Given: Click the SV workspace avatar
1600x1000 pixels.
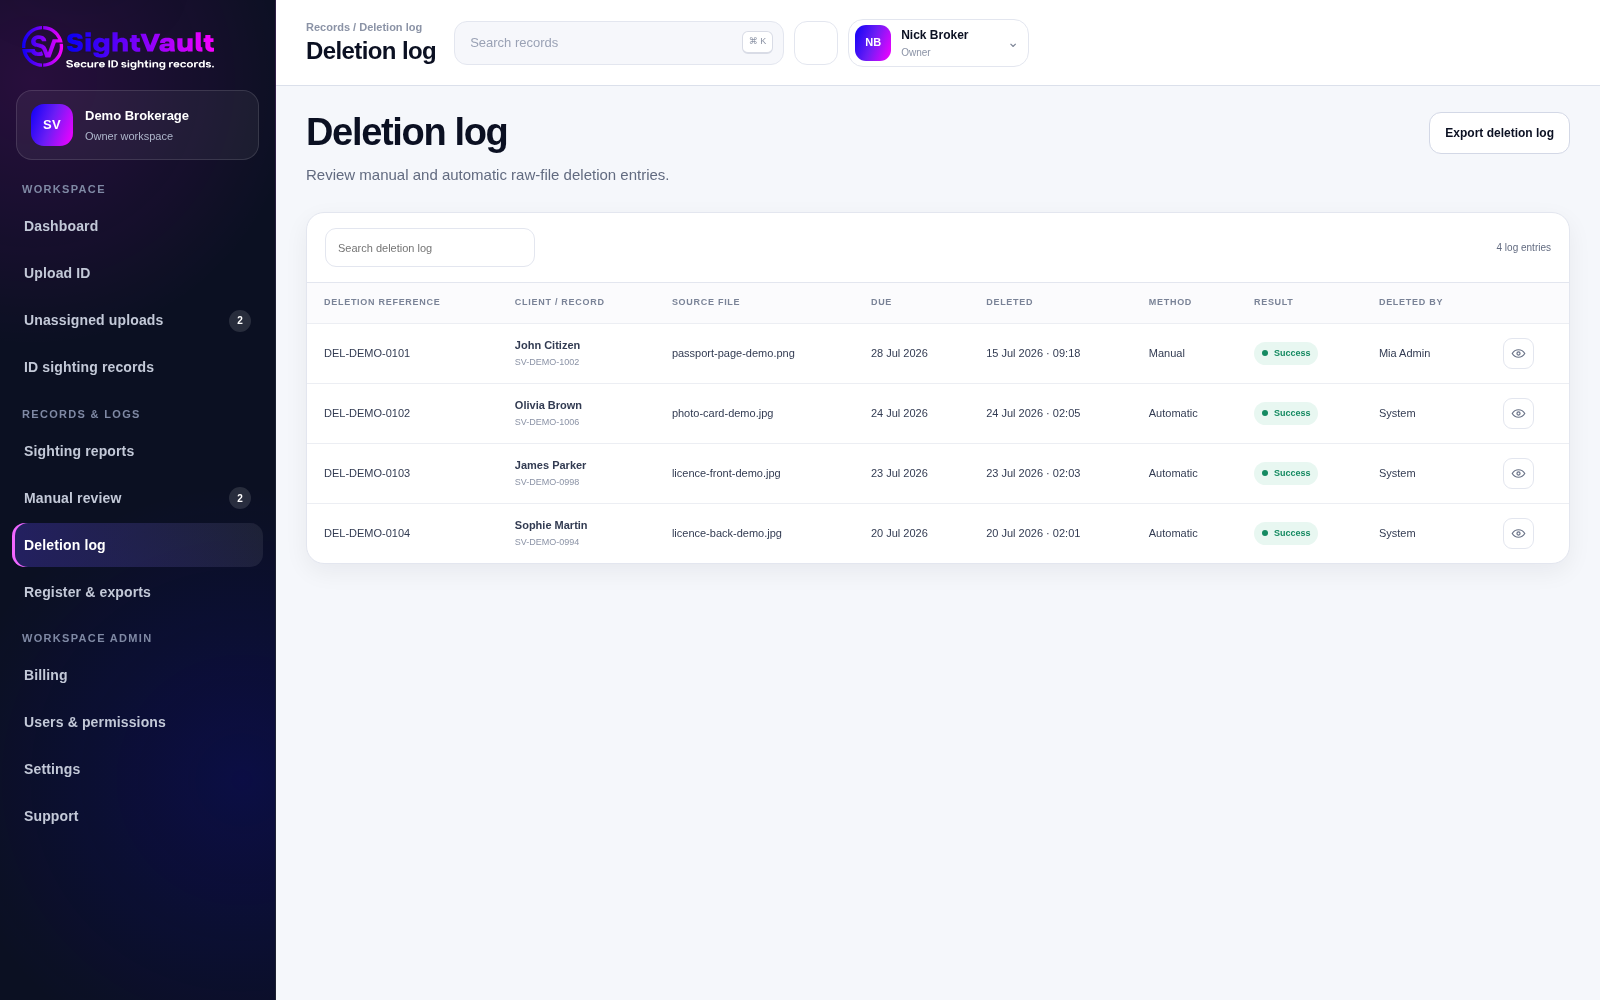Looking at the screenshot, I should tap(52, 125).
